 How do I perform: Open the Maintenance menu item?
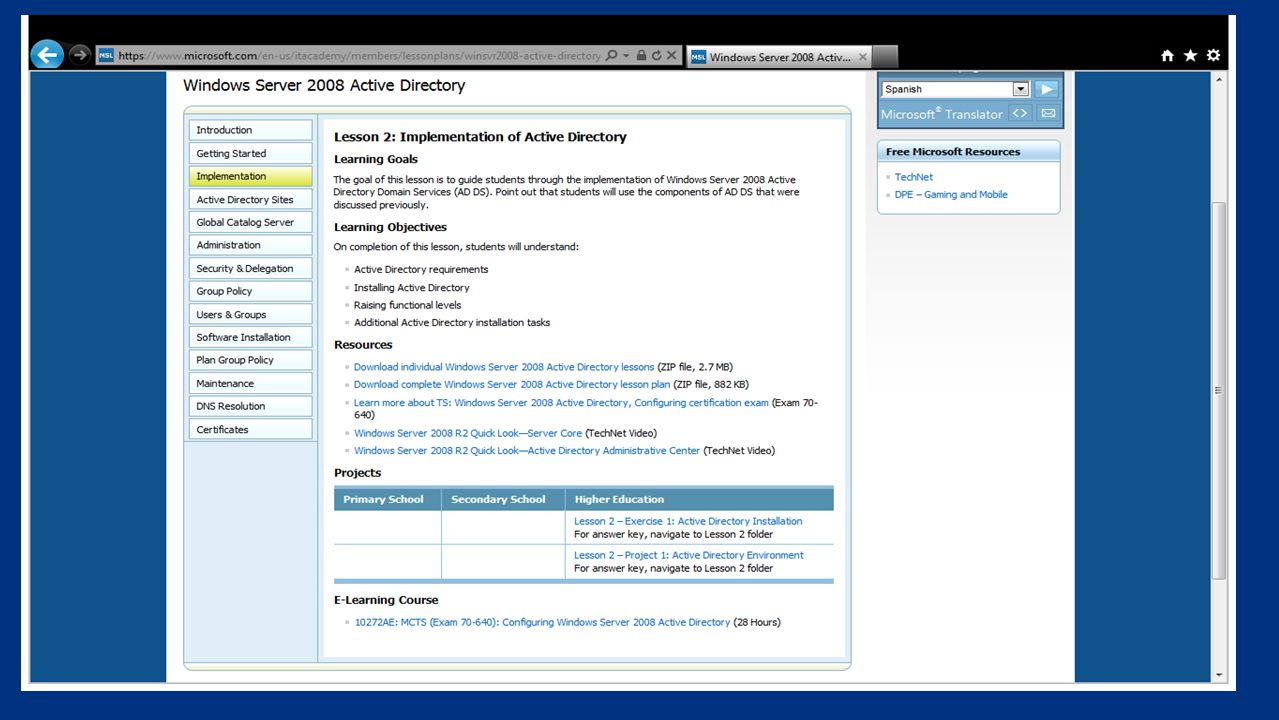[250, 383]
